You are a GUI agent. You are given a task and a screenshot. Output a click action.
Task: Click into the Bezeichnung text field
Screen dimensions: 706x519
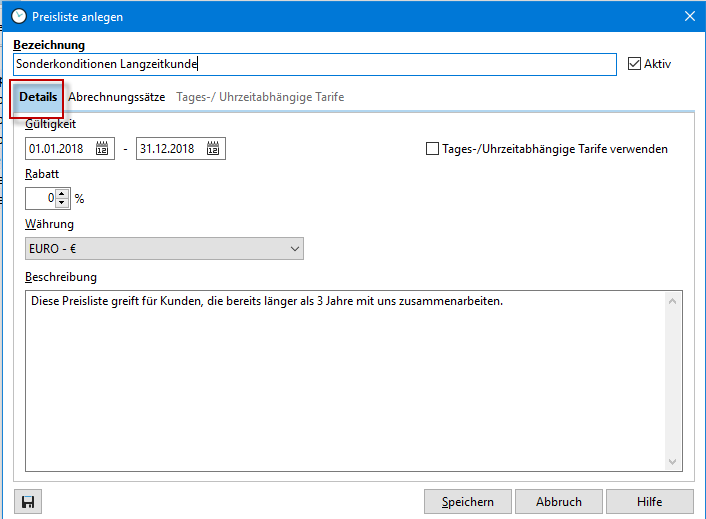click(315, 64)
